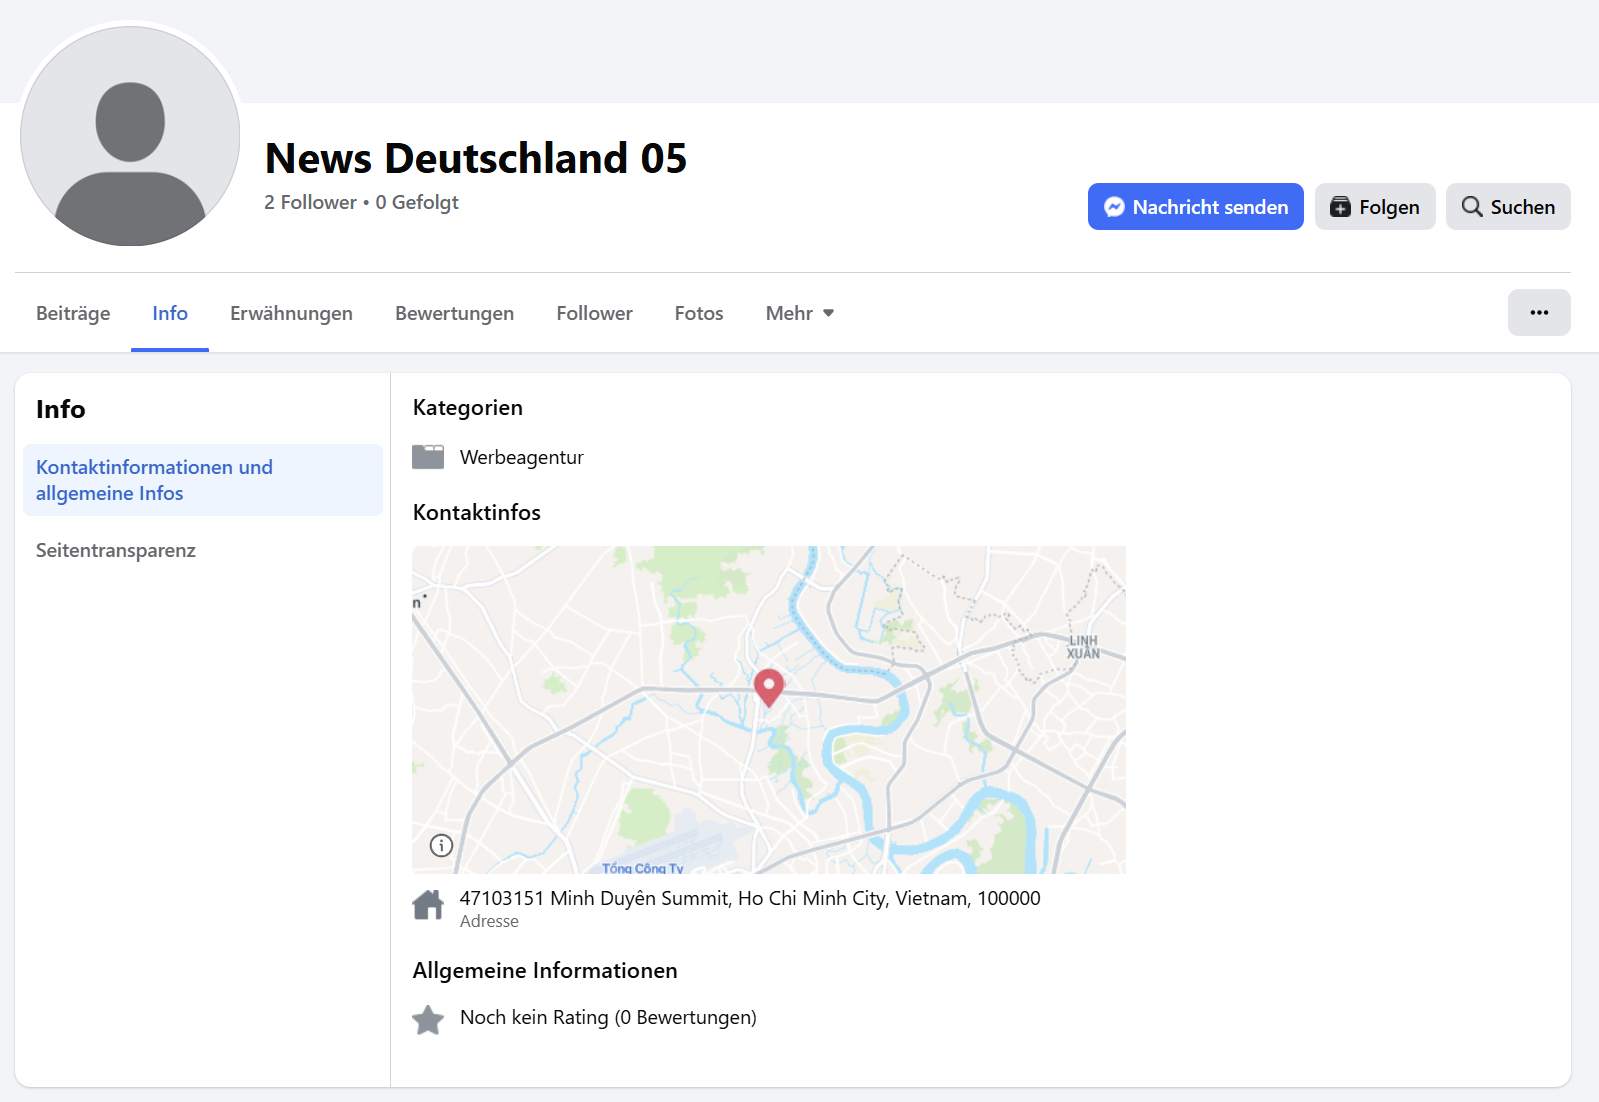Viewport: 1599px width, 1102px height.
Task: Click the '0 Gefolgt' count text
Action: [x=417, y=202]
